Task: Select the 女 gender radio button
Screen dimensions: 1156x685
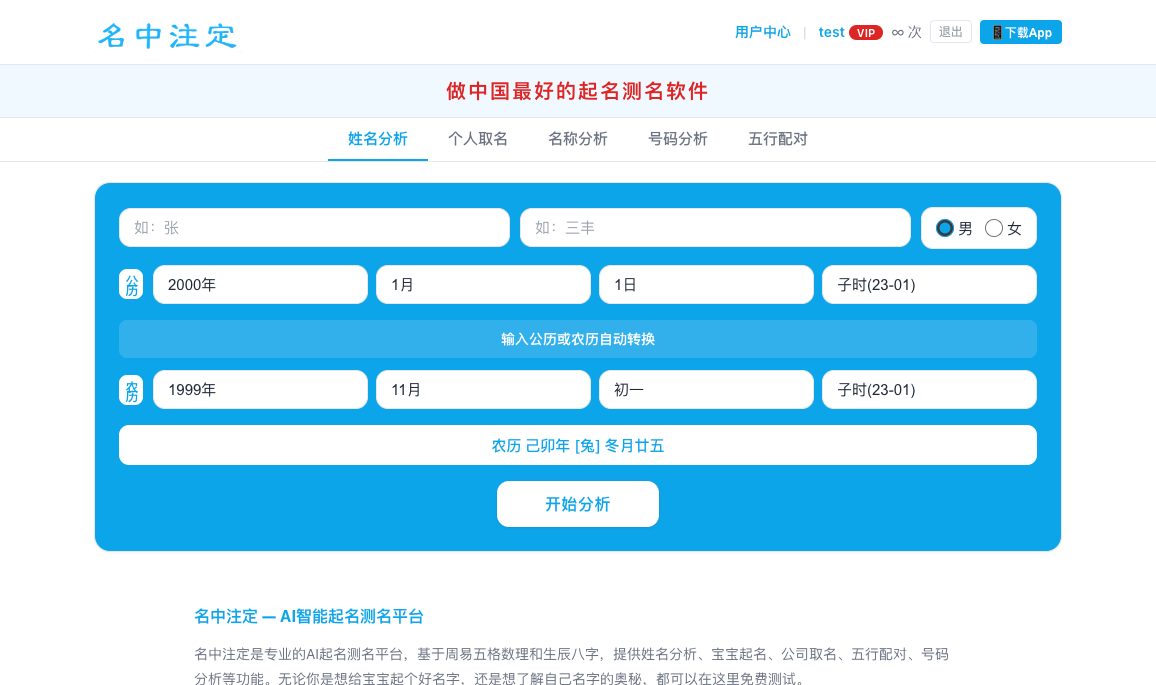Action: point(994,228)
